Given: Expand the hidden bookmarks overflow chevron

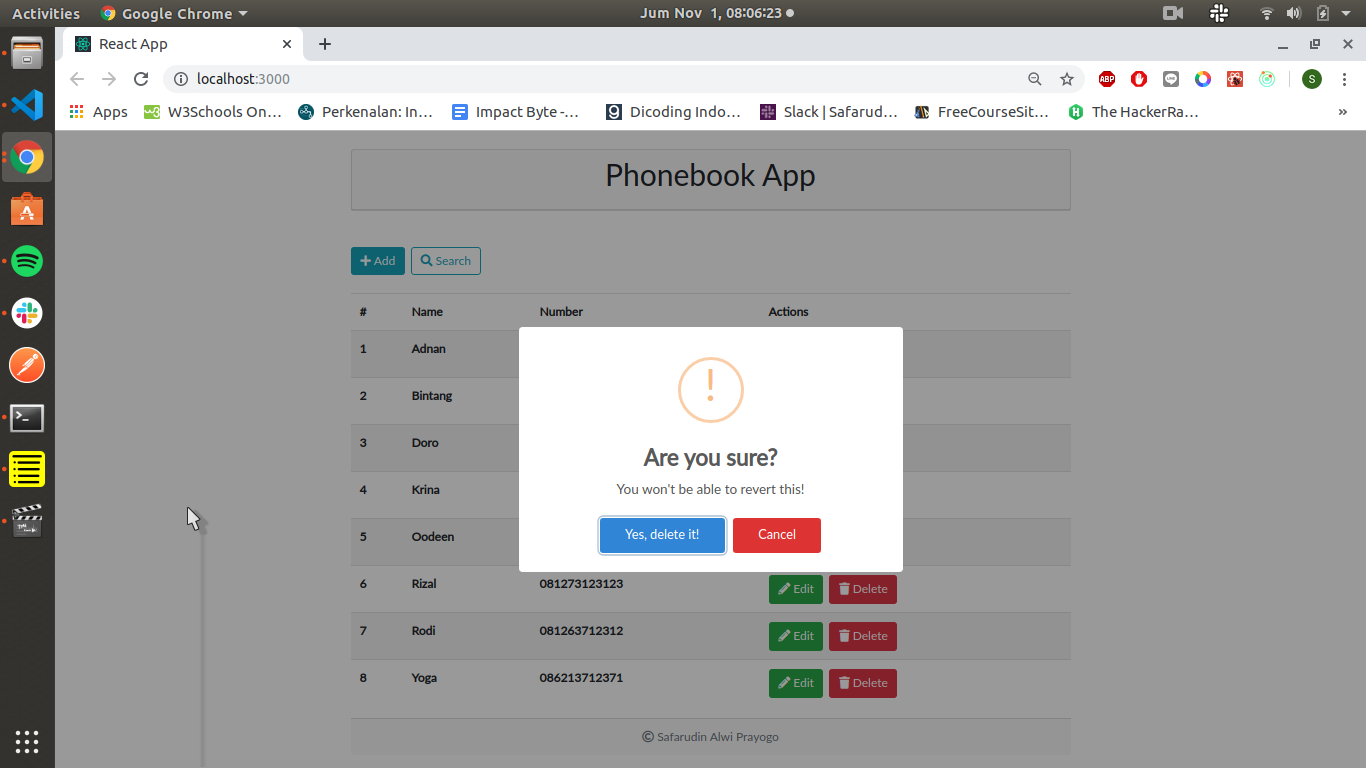Looking at the screenshot, I should (1342, 112).
